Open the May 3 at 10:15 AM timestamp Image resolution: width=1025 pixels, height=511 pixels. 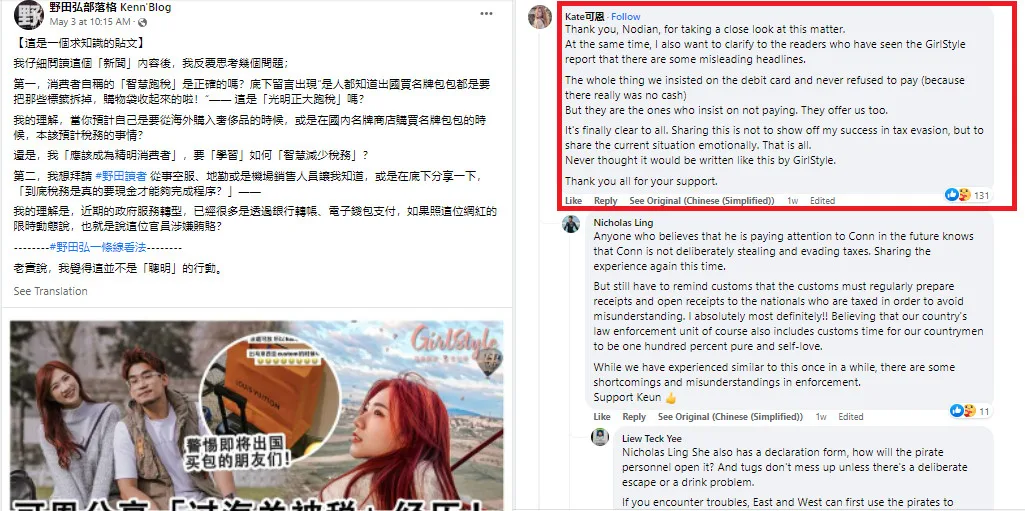pos(91,22)
